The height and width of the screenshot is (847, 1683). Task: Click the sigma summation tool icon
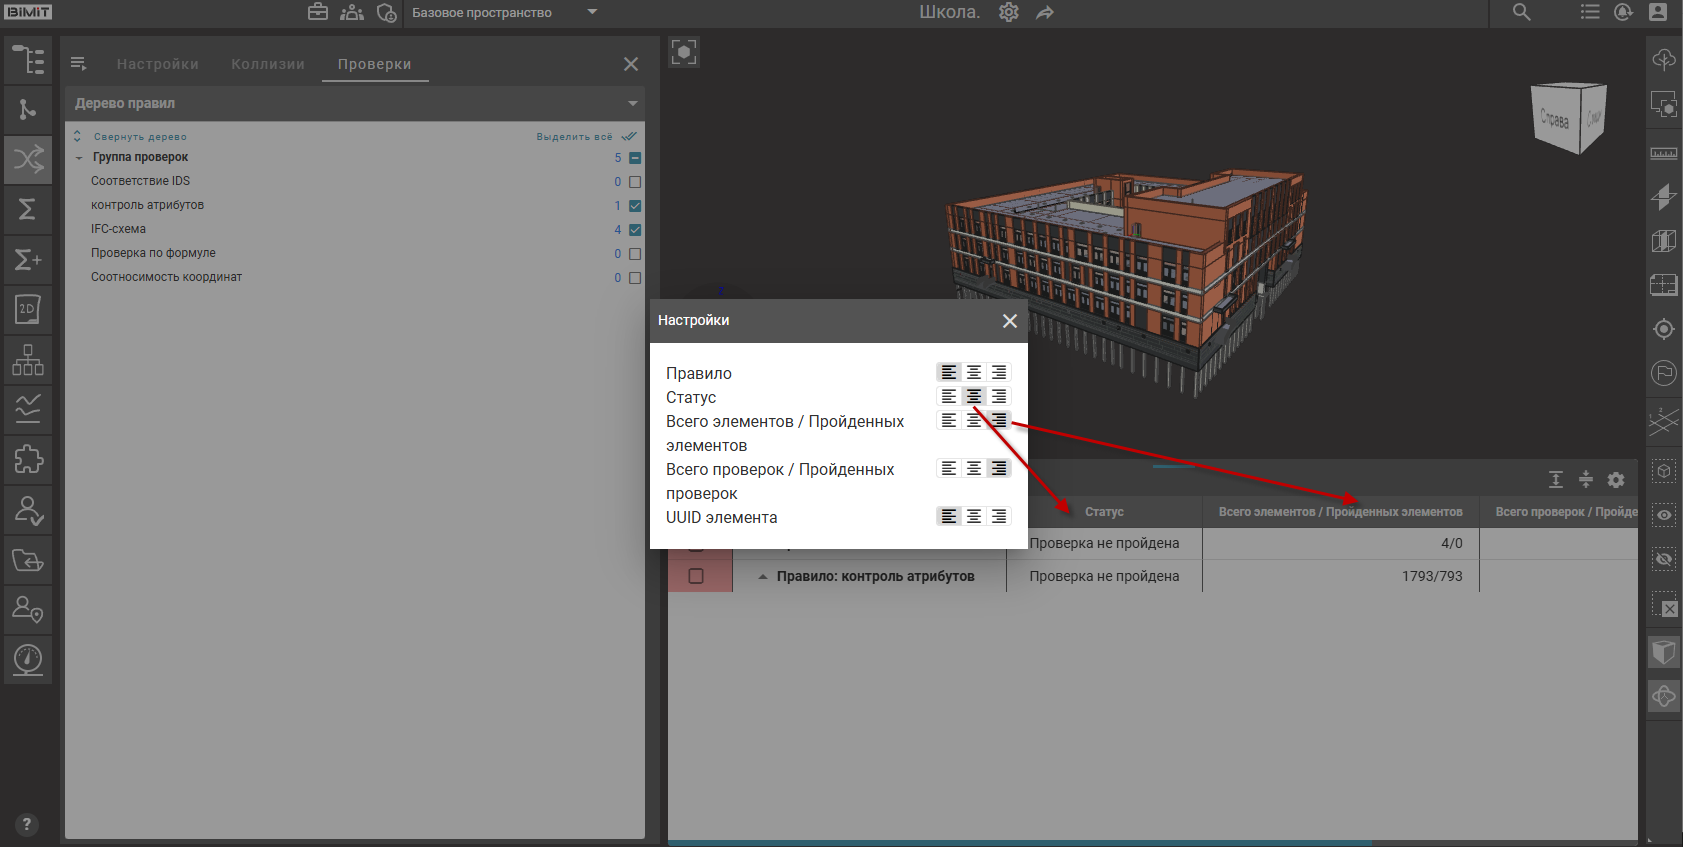click(28, 209)
